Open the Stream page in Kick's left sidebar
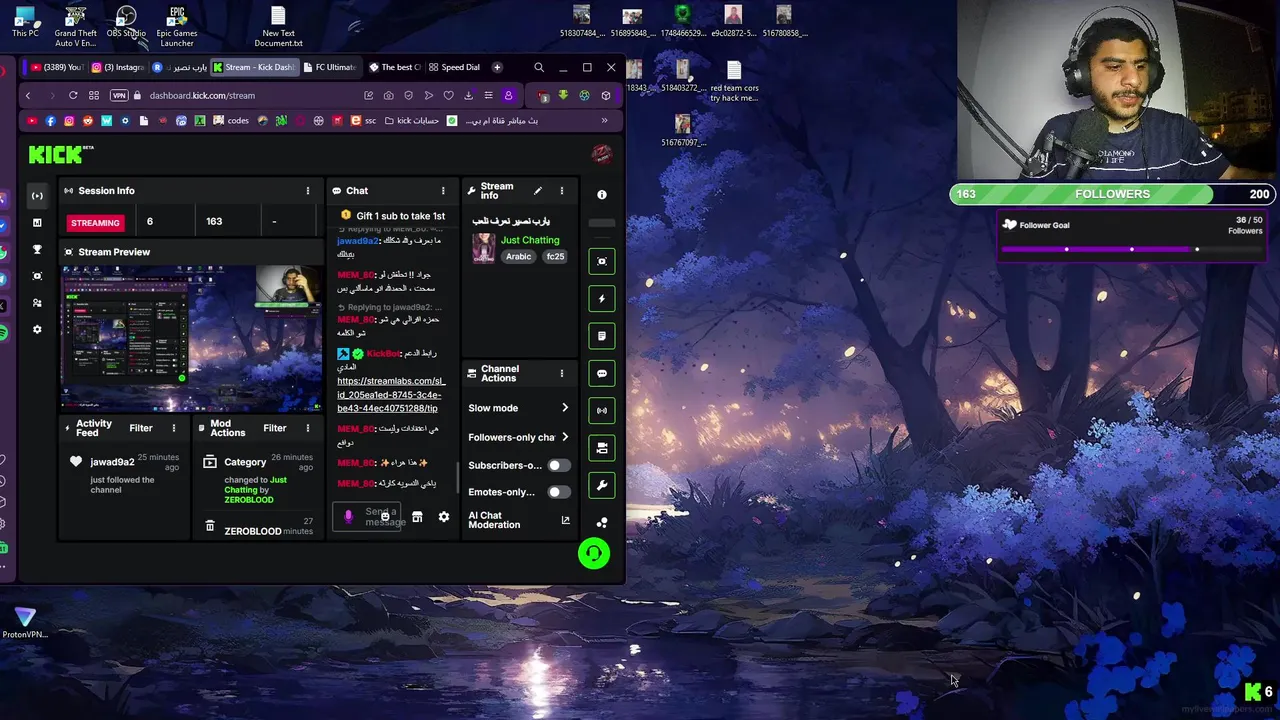Image resolution: width=1280 pixels, height=720 pixels. click(x=37, y=196)
